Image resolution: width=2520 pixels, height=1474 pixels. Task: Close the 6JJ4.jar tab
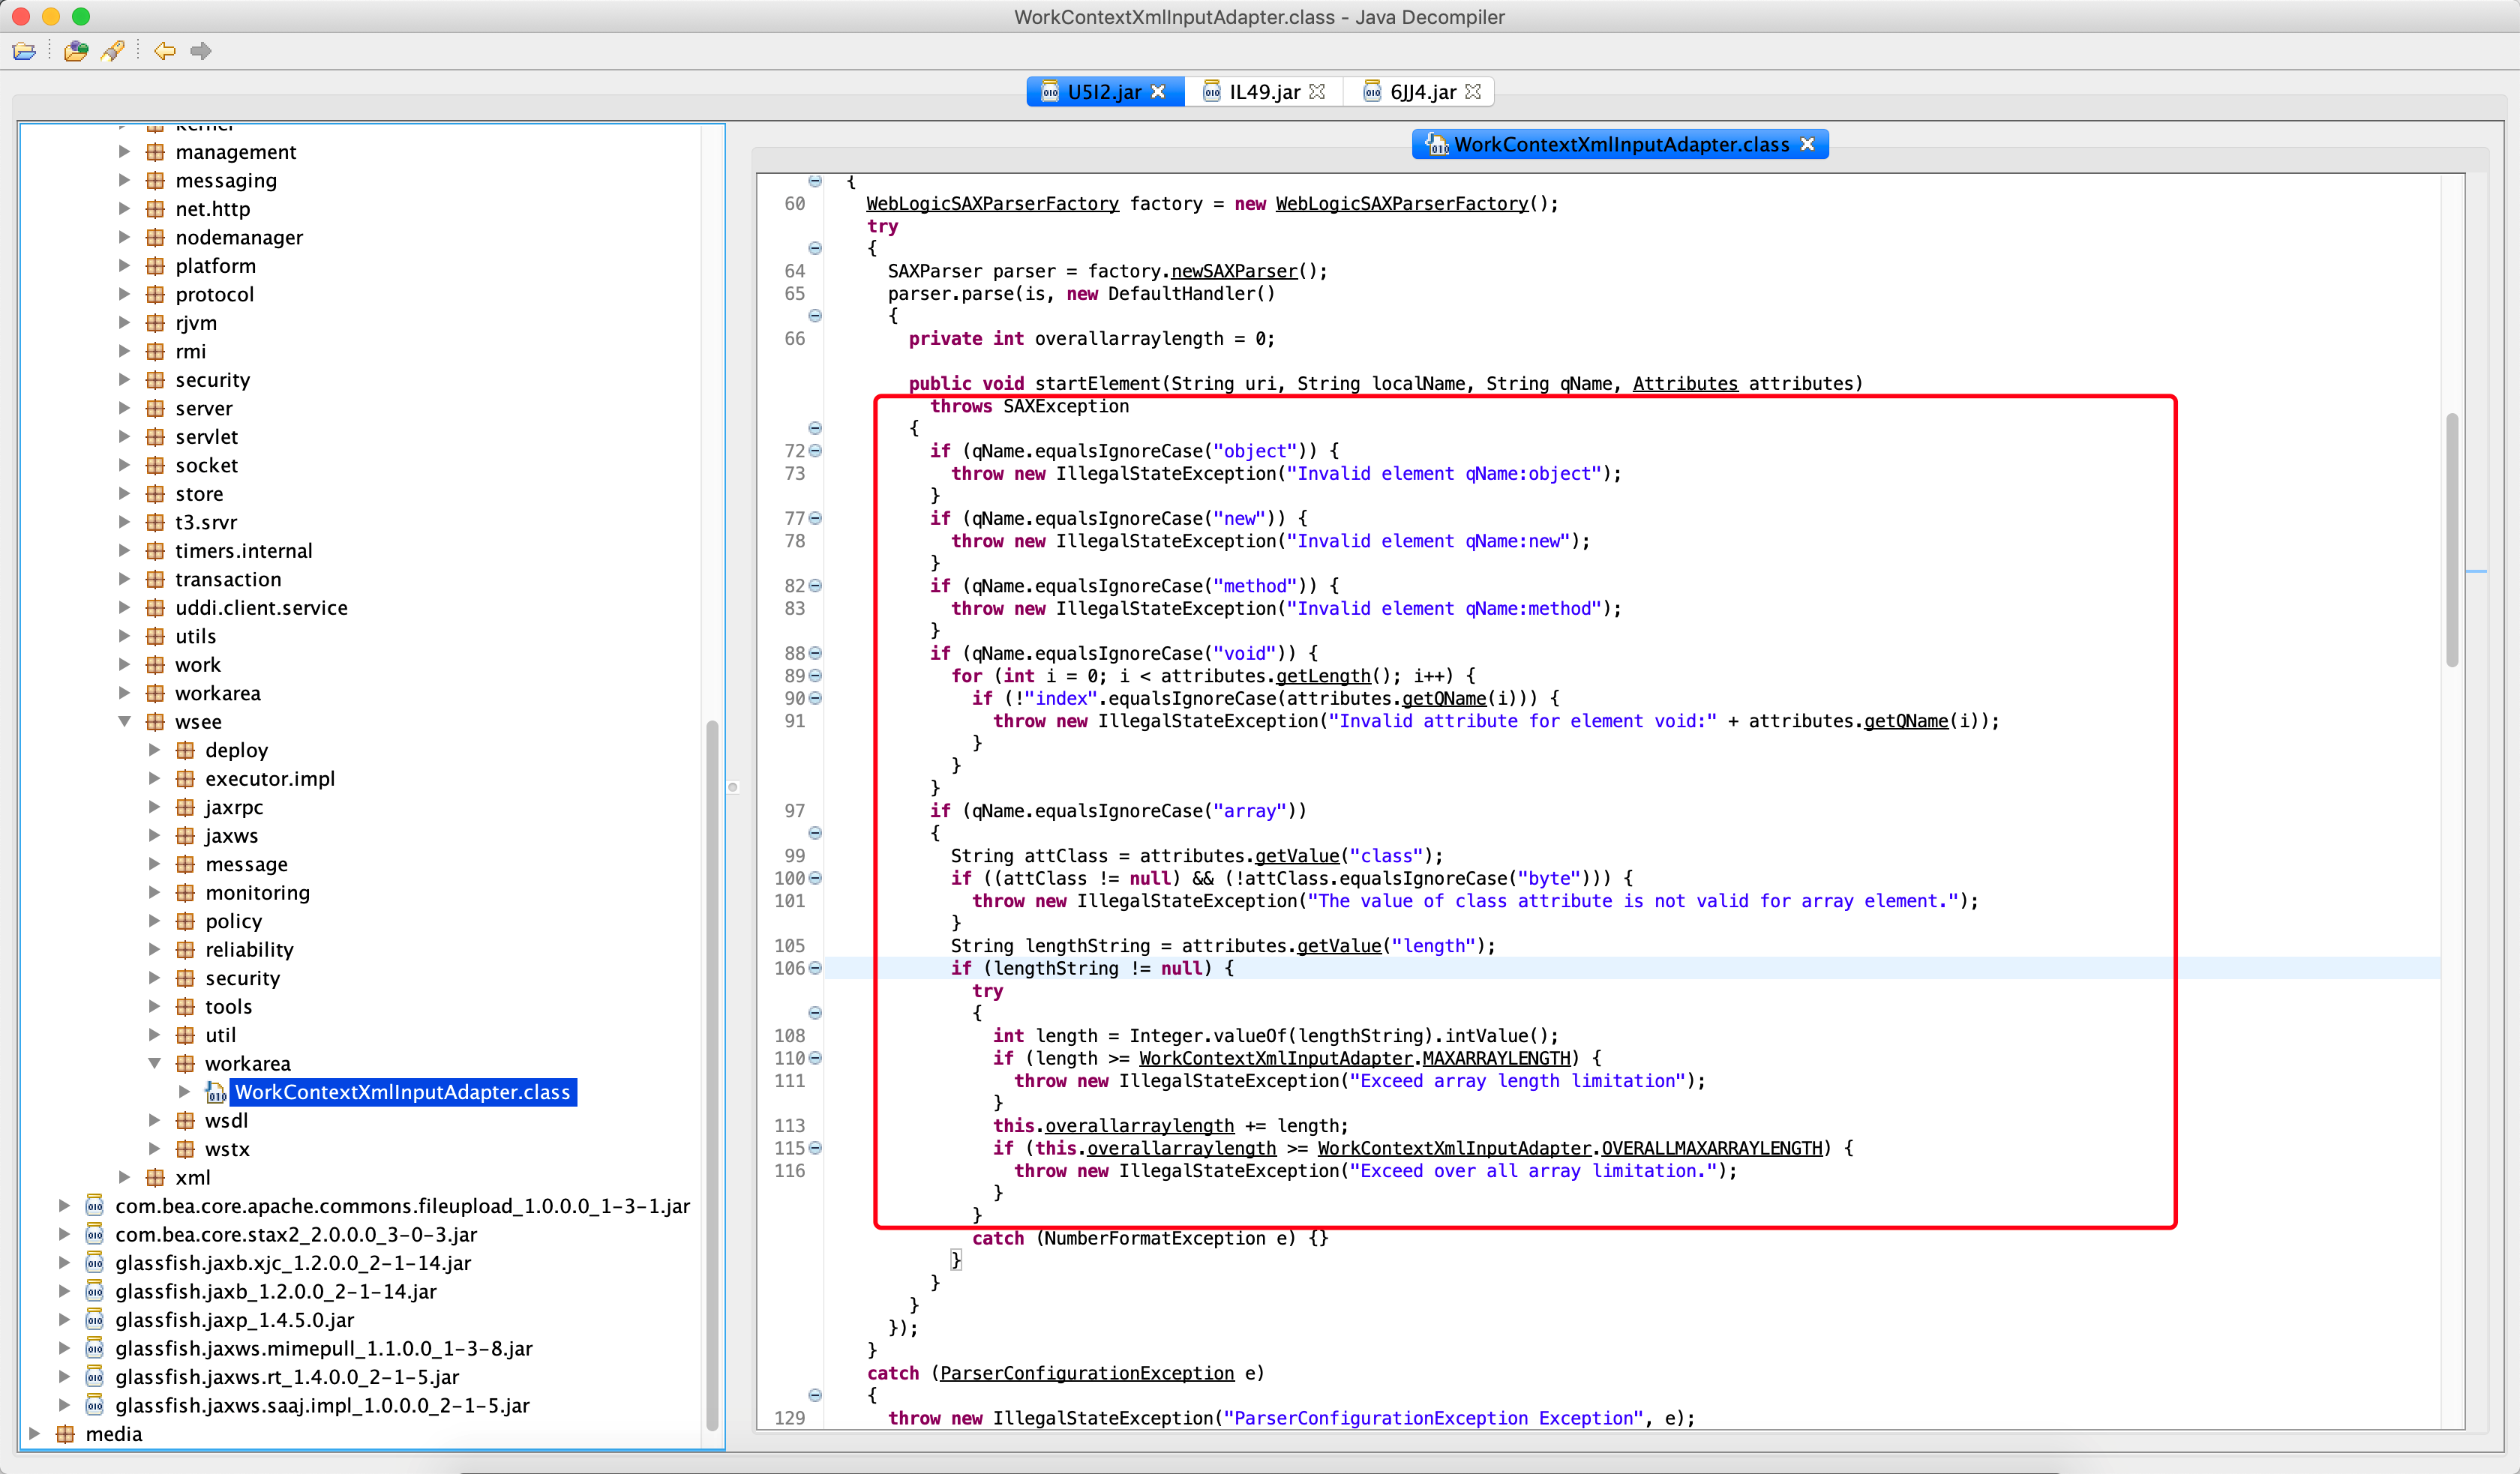[x=1473, y=92]
